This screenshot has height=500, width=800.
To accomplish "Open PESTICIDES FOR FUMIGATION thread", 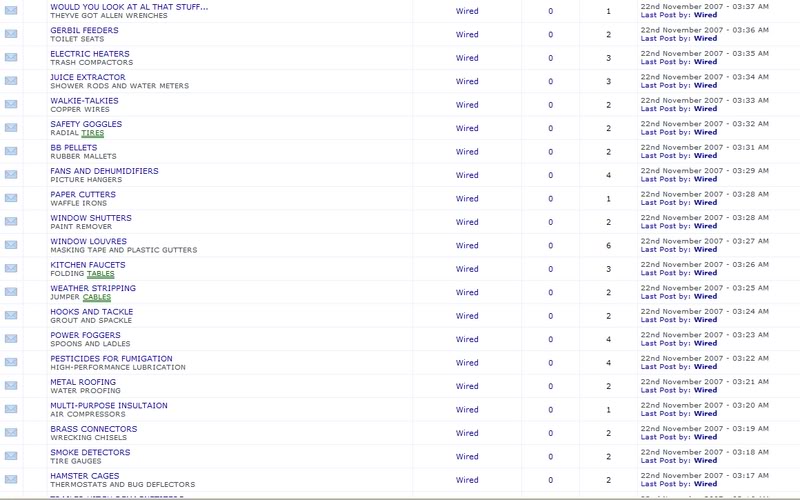I will [111, 359].
